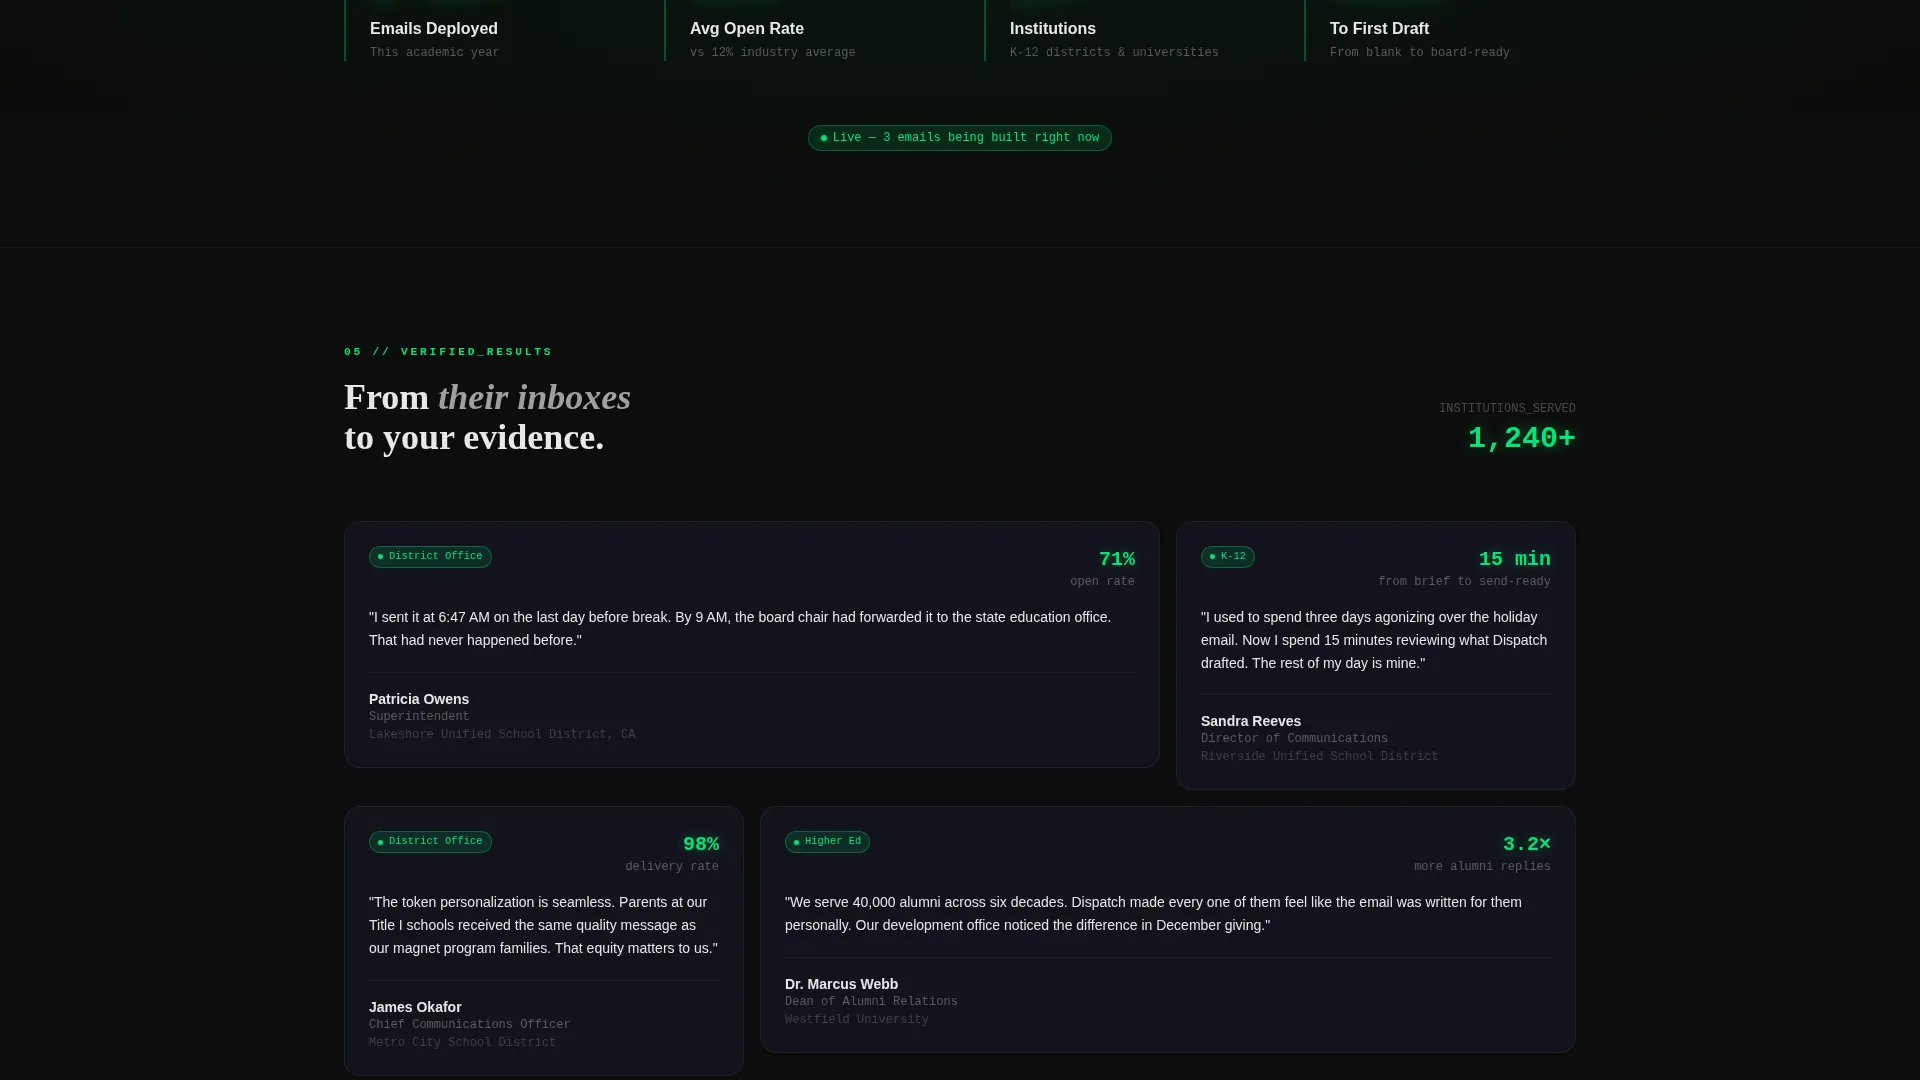Select the District Office tag on James Okafor card
Image resolution: width=1920 pixels, height=1080 pixels.
(430, 841)
